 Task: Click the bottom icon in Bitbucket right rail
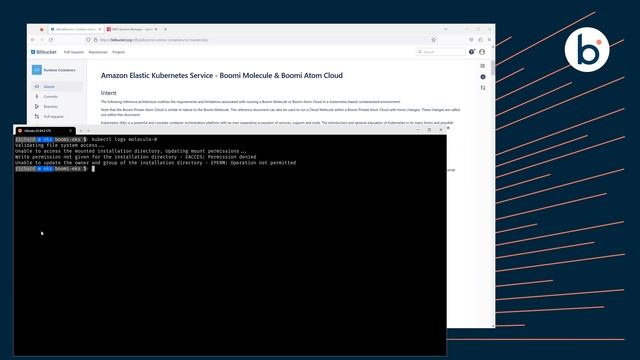coord(483,88)
